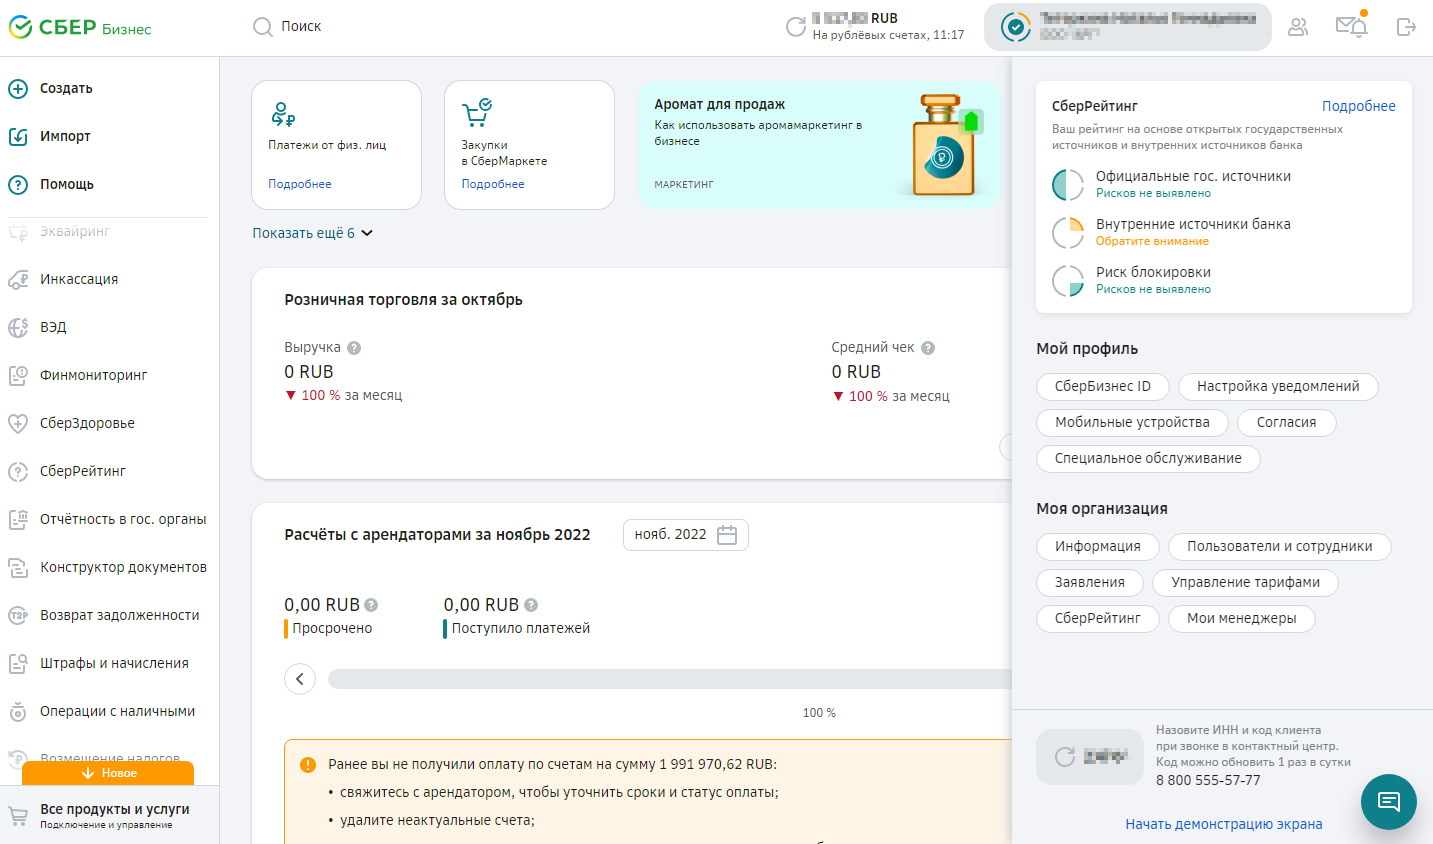Click the previous arrow on payments chart
This screenshot has width=1433, height=844.
point(300,679)
